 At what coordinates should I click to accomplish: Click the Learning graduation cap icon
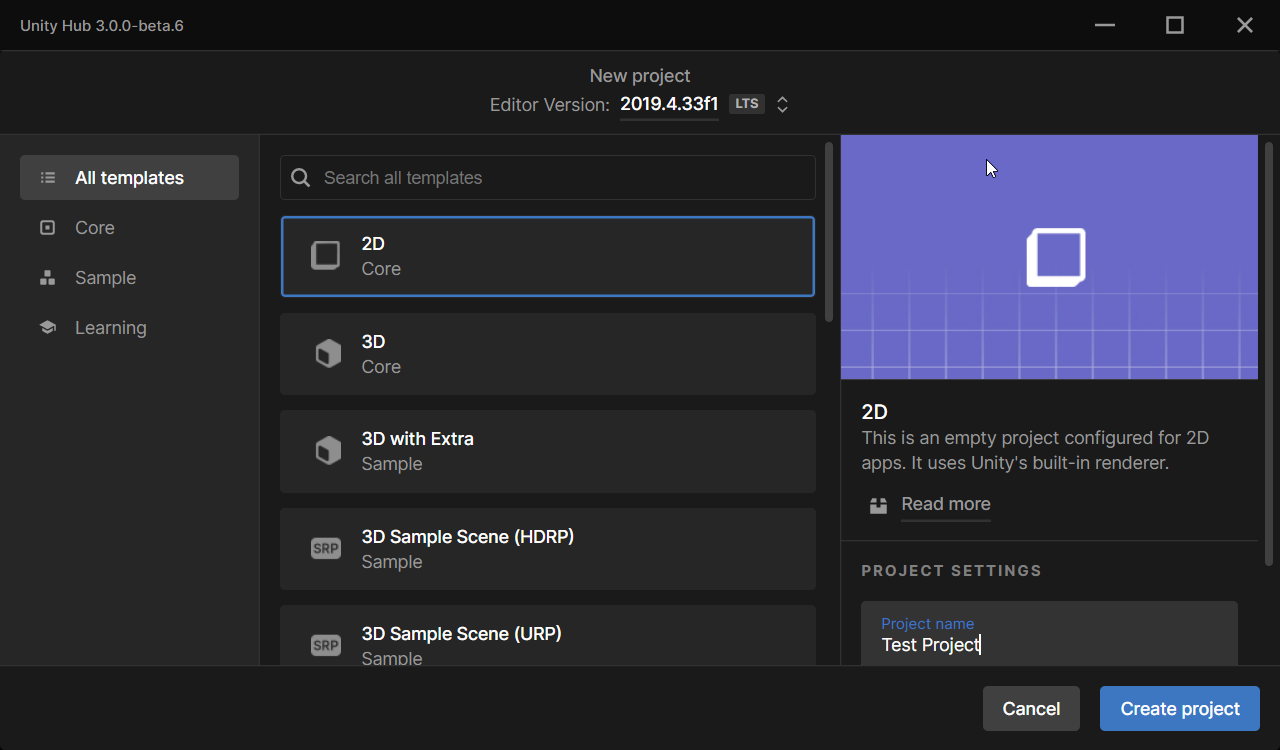tap(47, 328)
